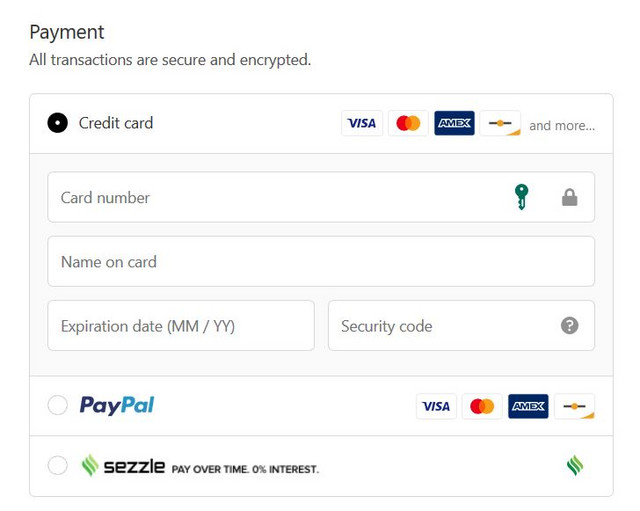Show more card types via "and more..."

562,126
